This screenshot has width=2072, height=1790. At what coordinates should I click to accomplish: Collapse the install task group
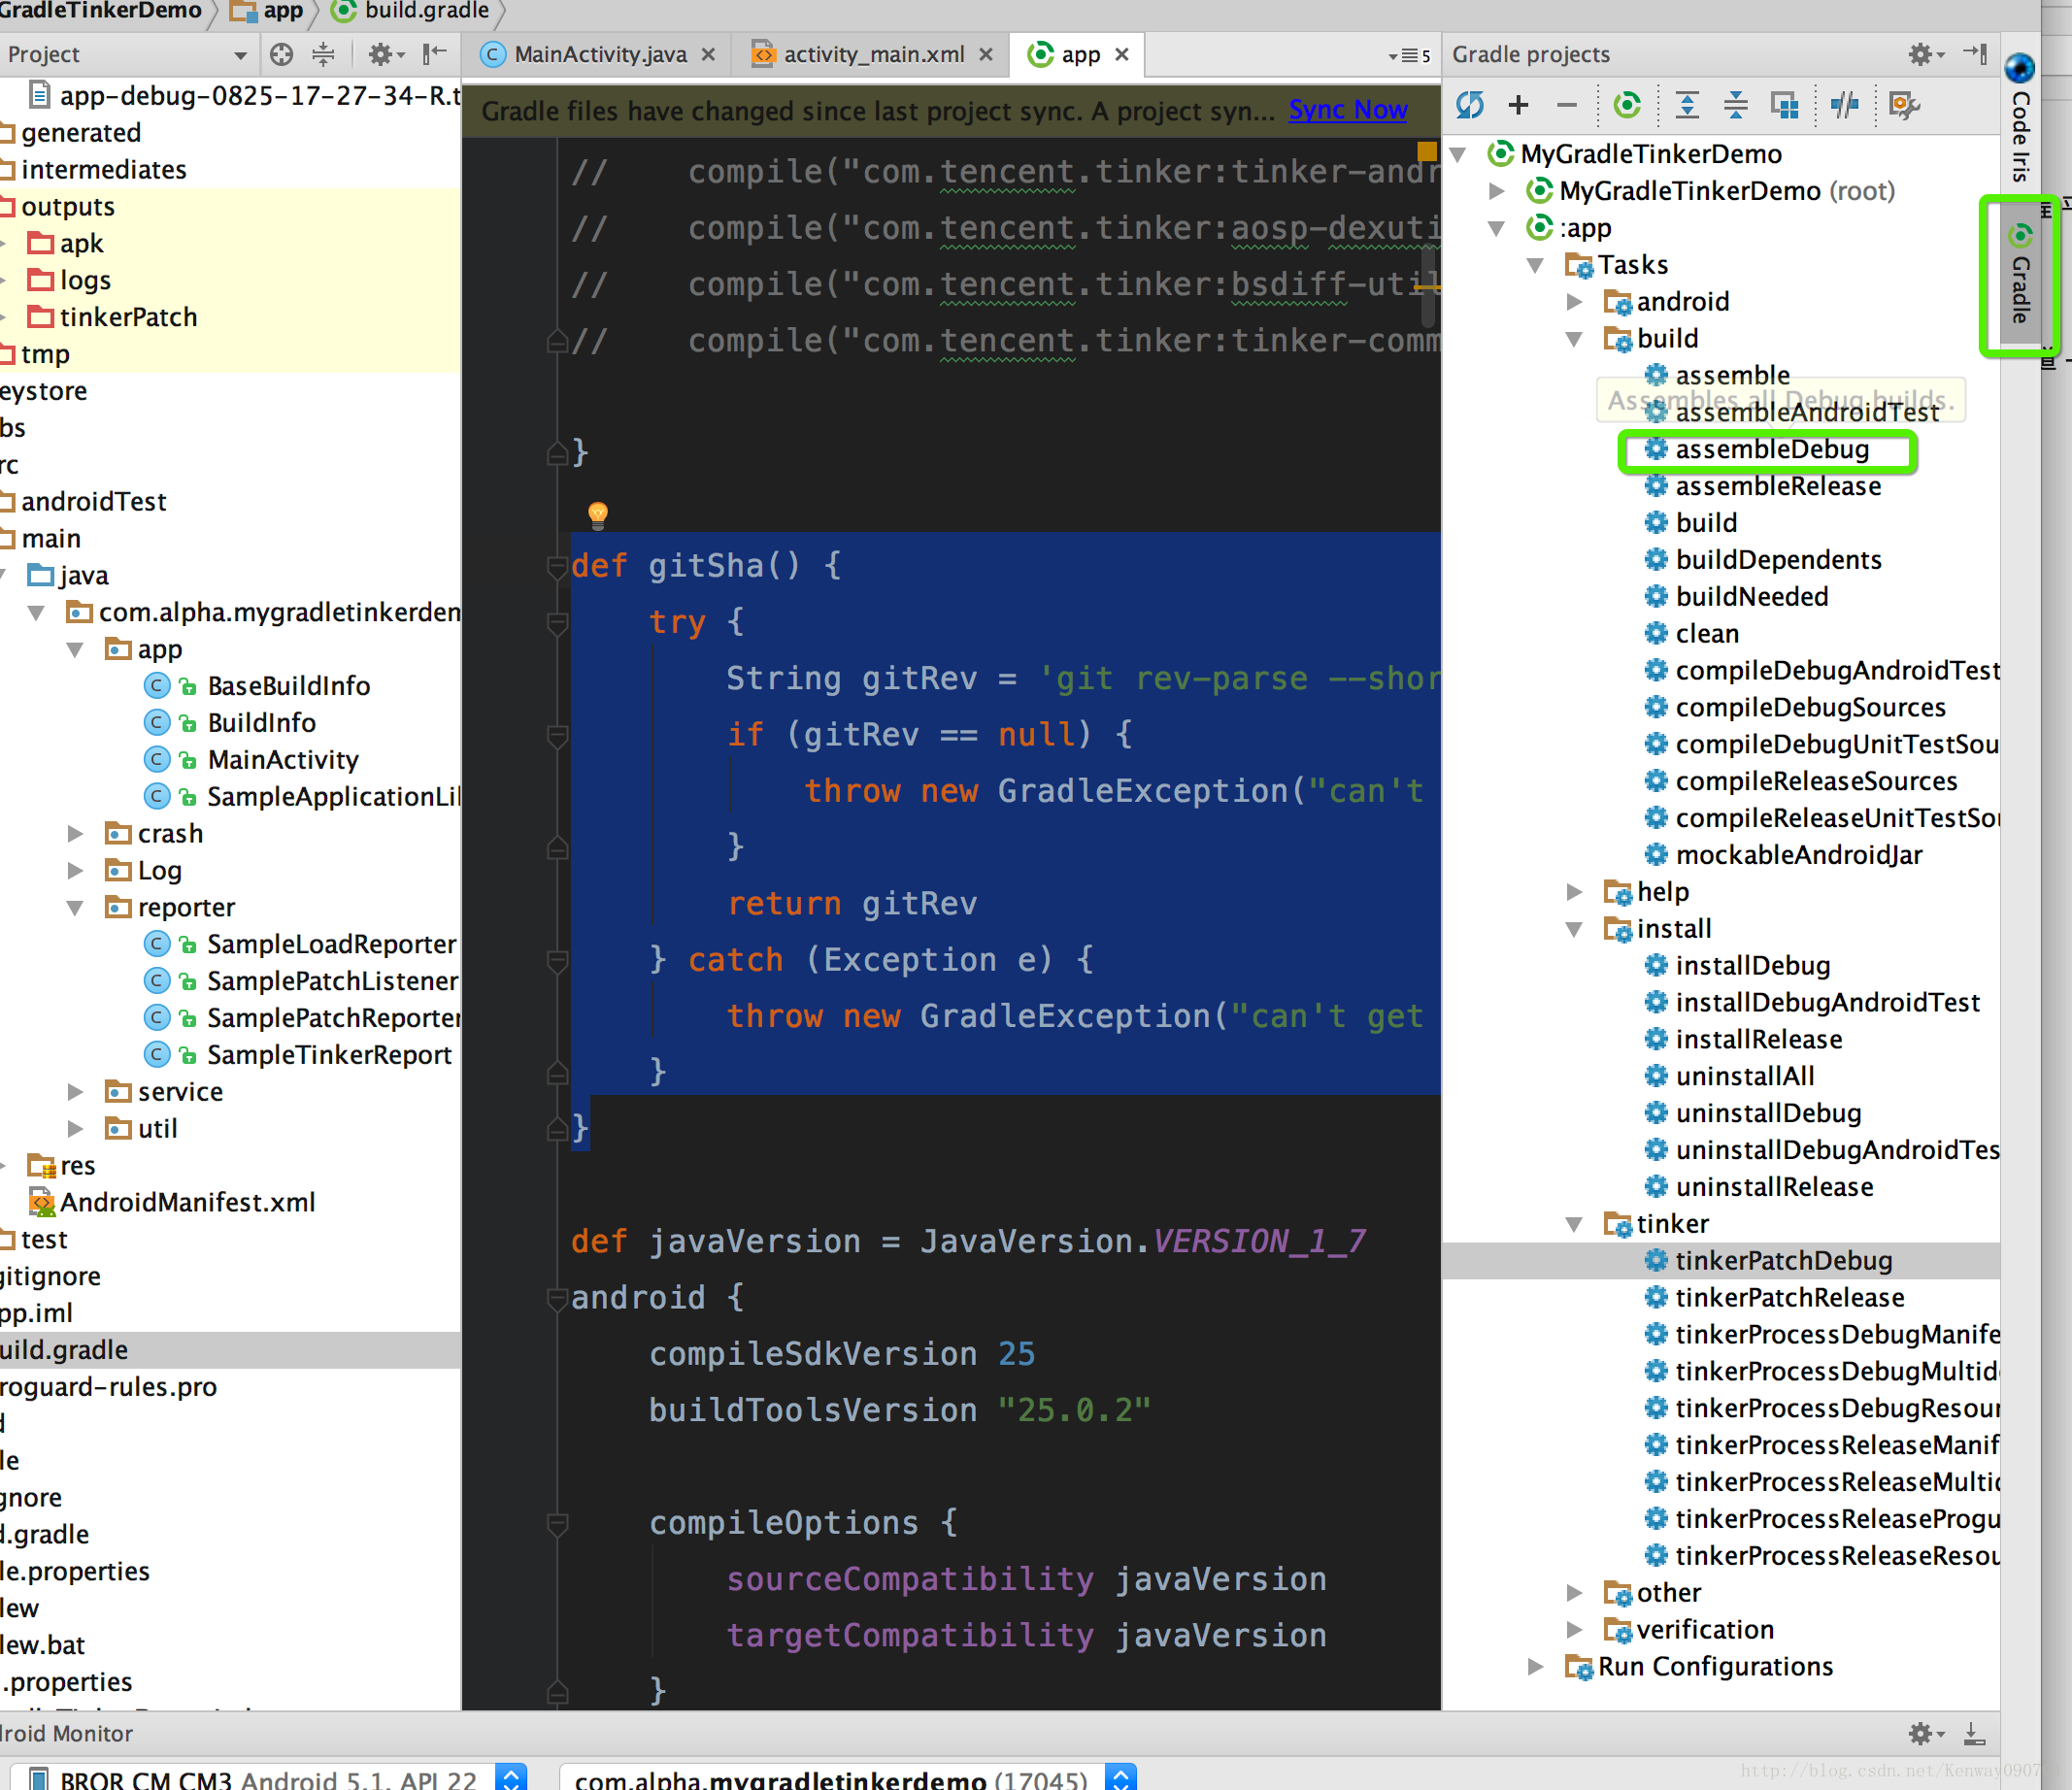click(x=1575, y=929)
